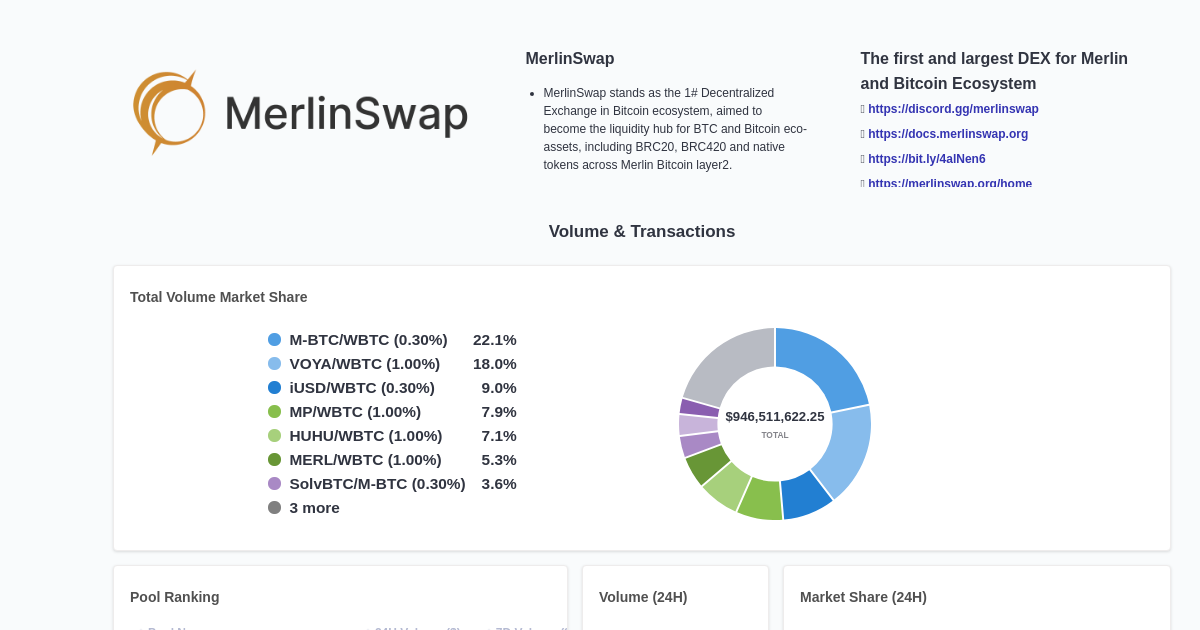The image size is (1200, 630).
Task: Select the Market Share (24H) panel header
Action: (862, 597)
